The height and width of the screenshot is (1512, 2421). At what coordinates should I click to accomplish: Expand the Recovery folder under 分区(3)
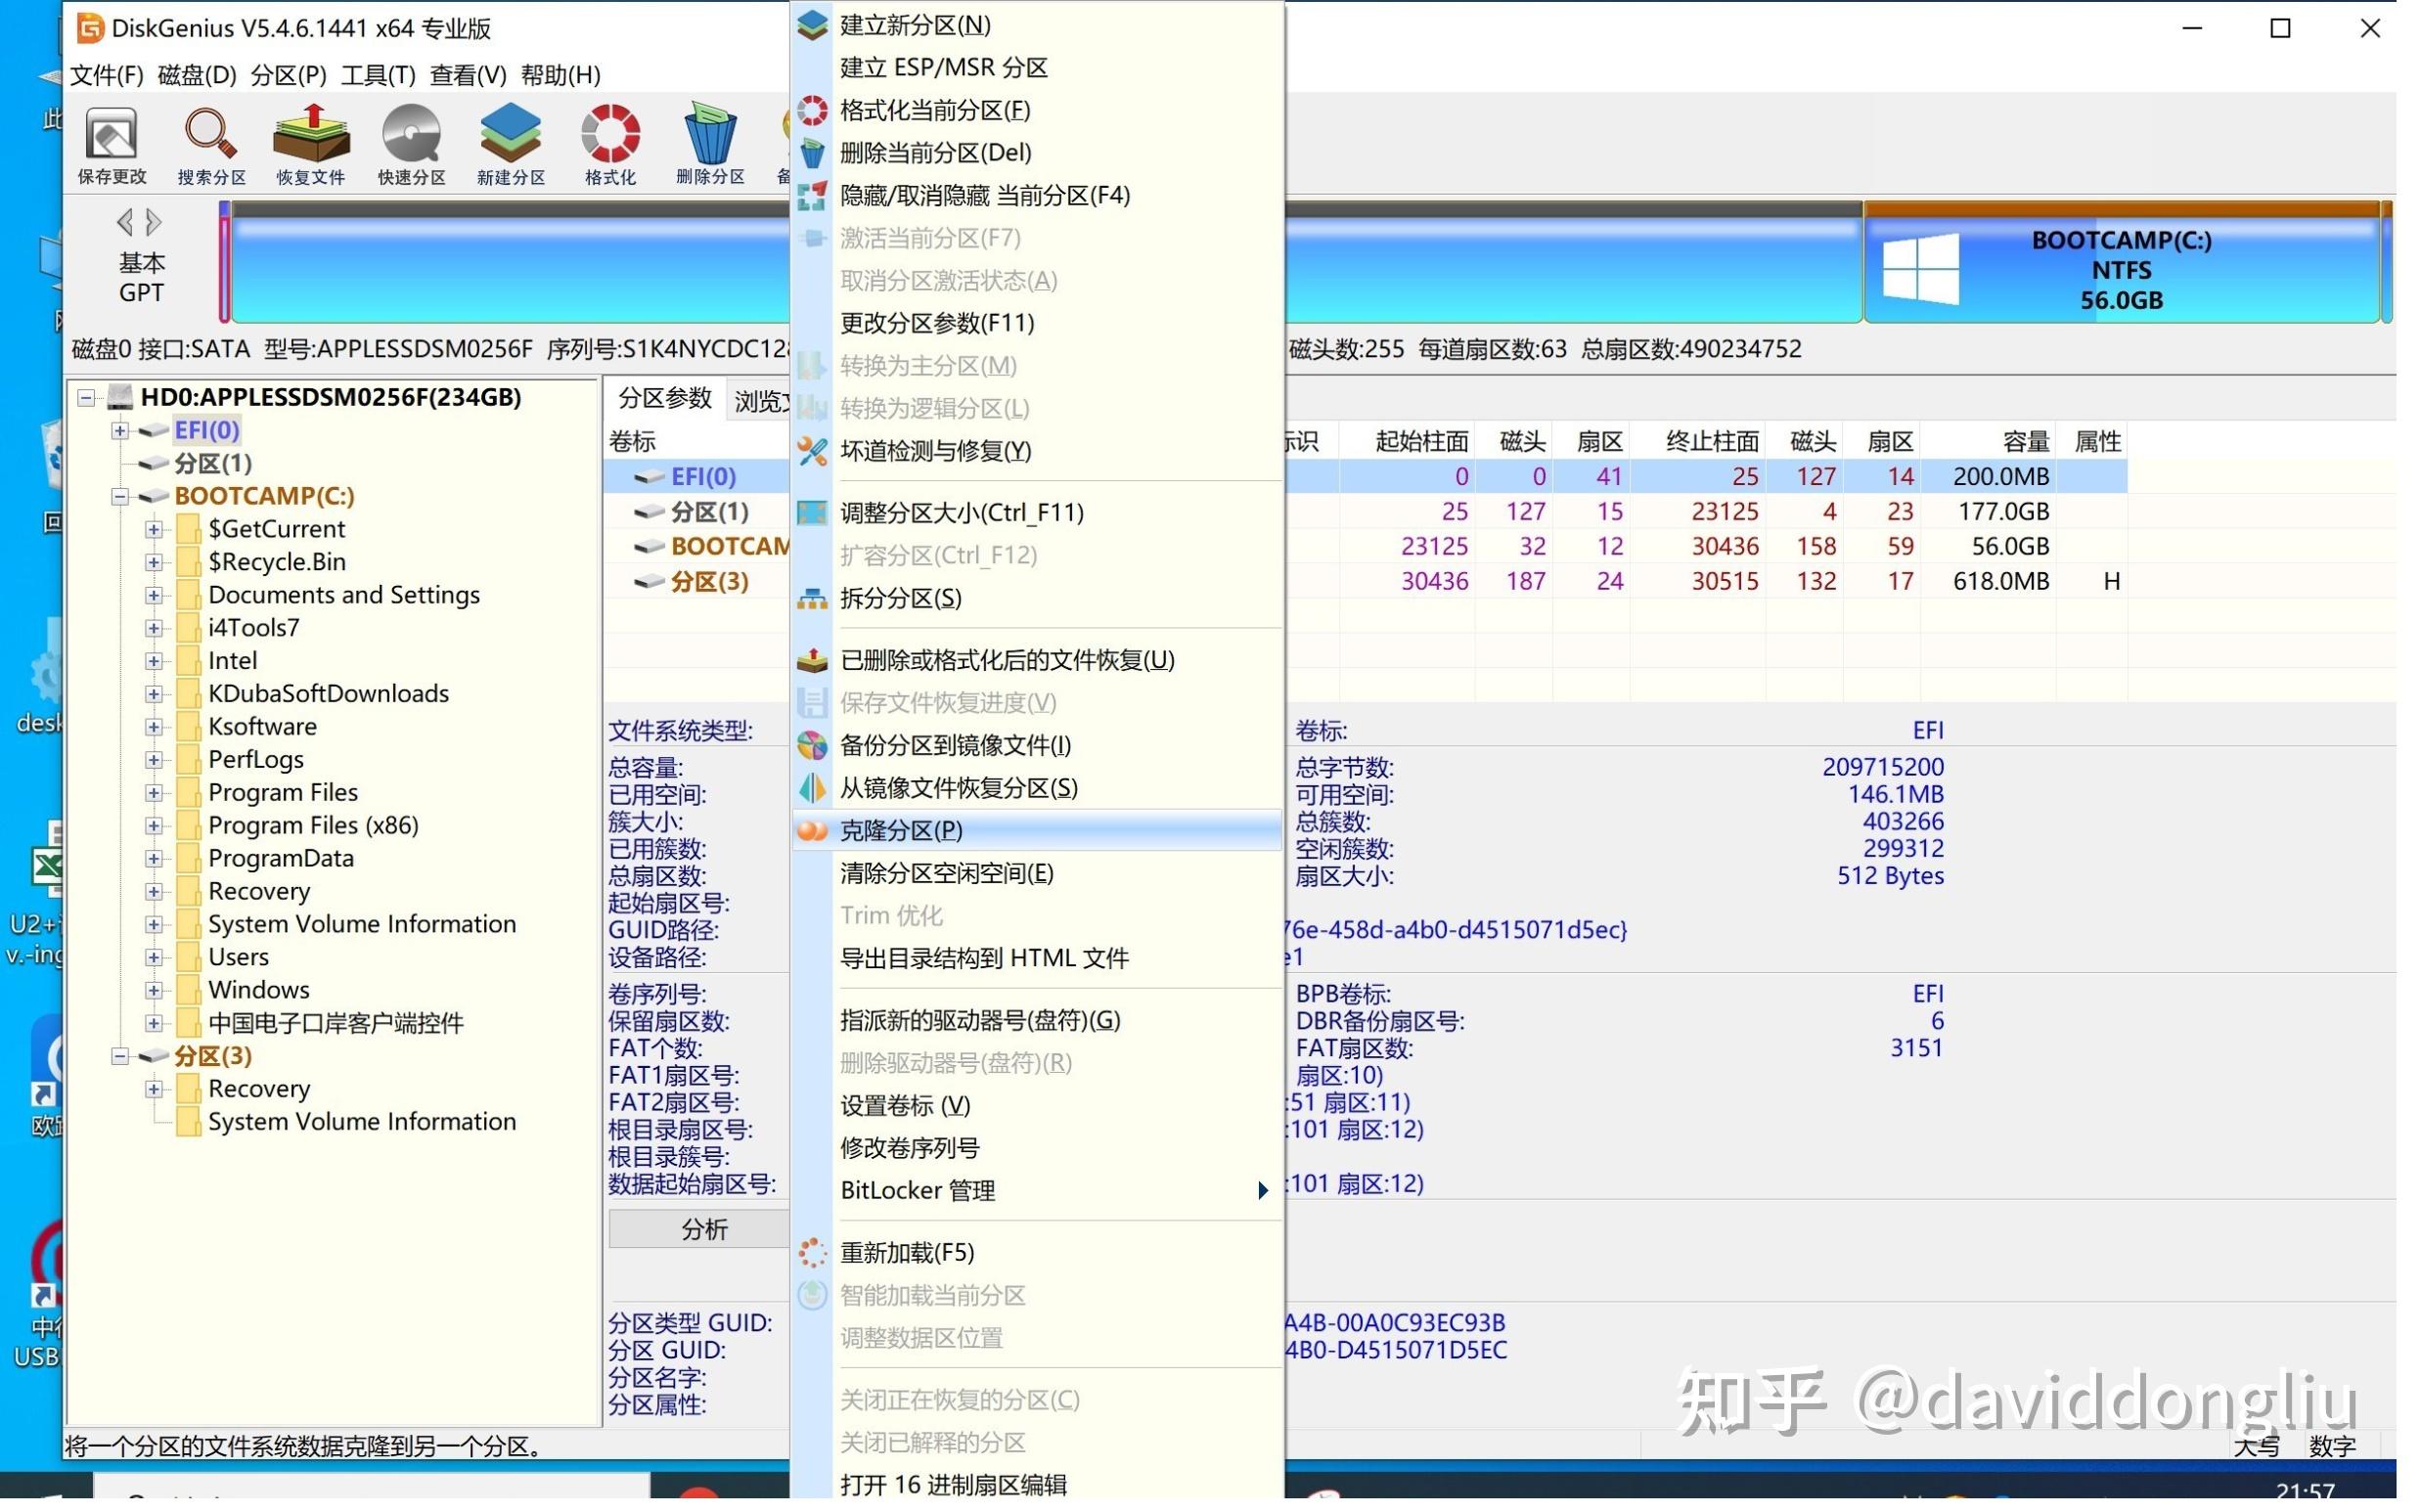coord(153,1088)
